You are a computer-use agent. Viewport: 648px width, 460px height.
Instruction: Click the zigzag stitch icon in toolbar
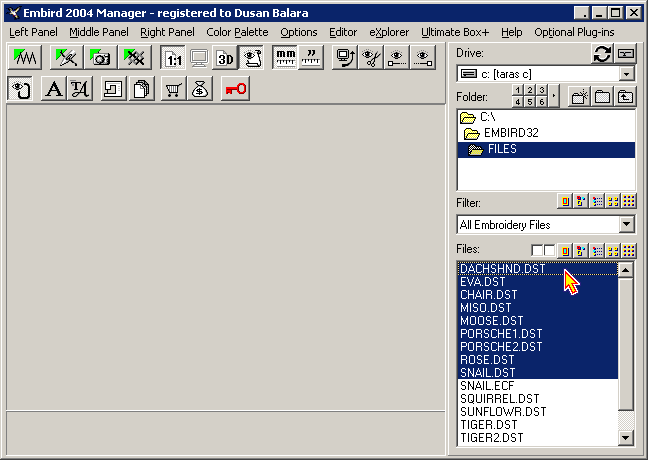[23, 57]
